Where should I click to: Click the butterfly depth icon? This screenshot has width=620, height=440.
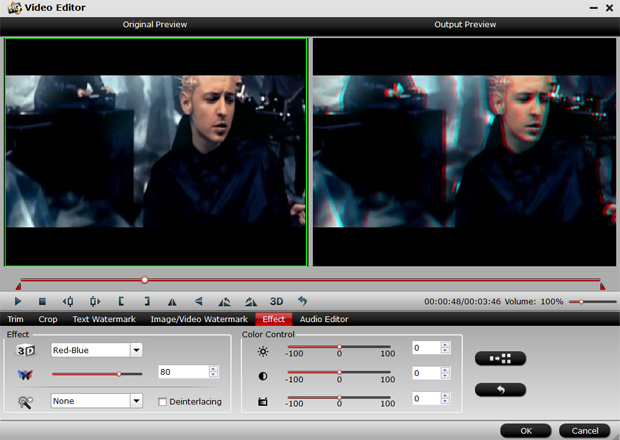[x=25, y=374]
